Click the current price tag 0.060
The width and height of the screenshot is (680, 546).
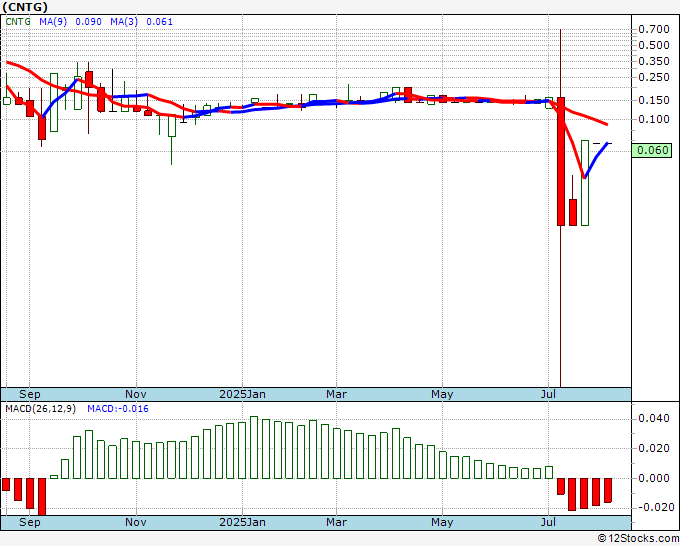[652, 150]
